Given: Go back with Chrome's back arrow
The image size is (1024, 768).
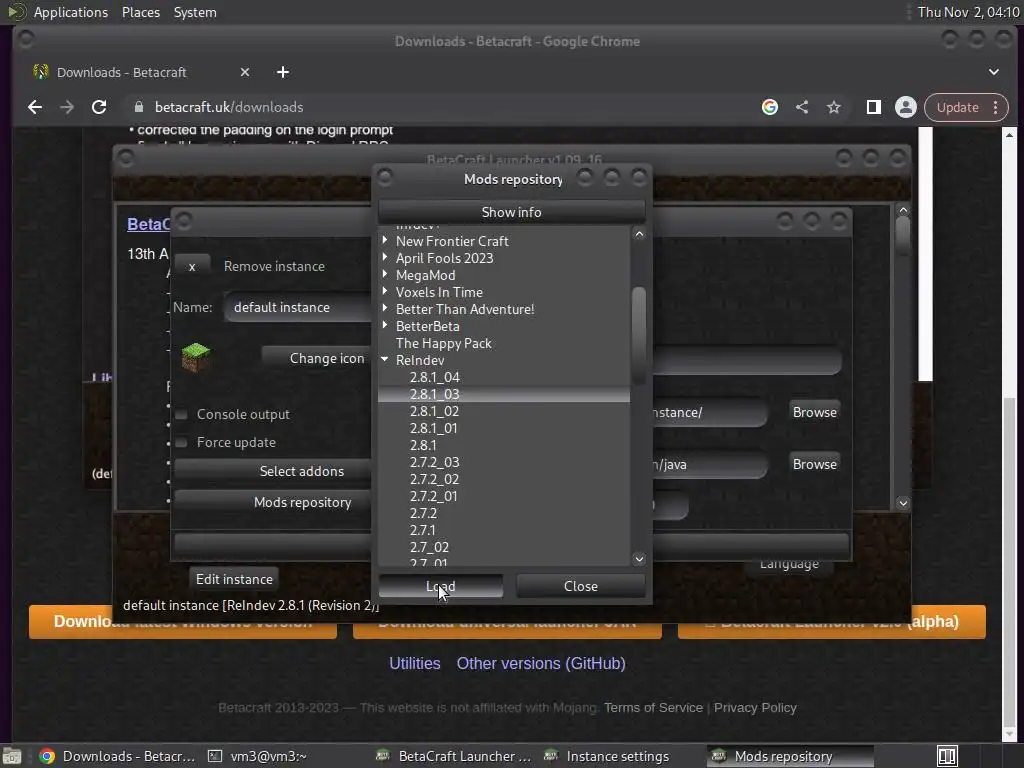Looking at the screenshot, I should [x=35, y=107].
